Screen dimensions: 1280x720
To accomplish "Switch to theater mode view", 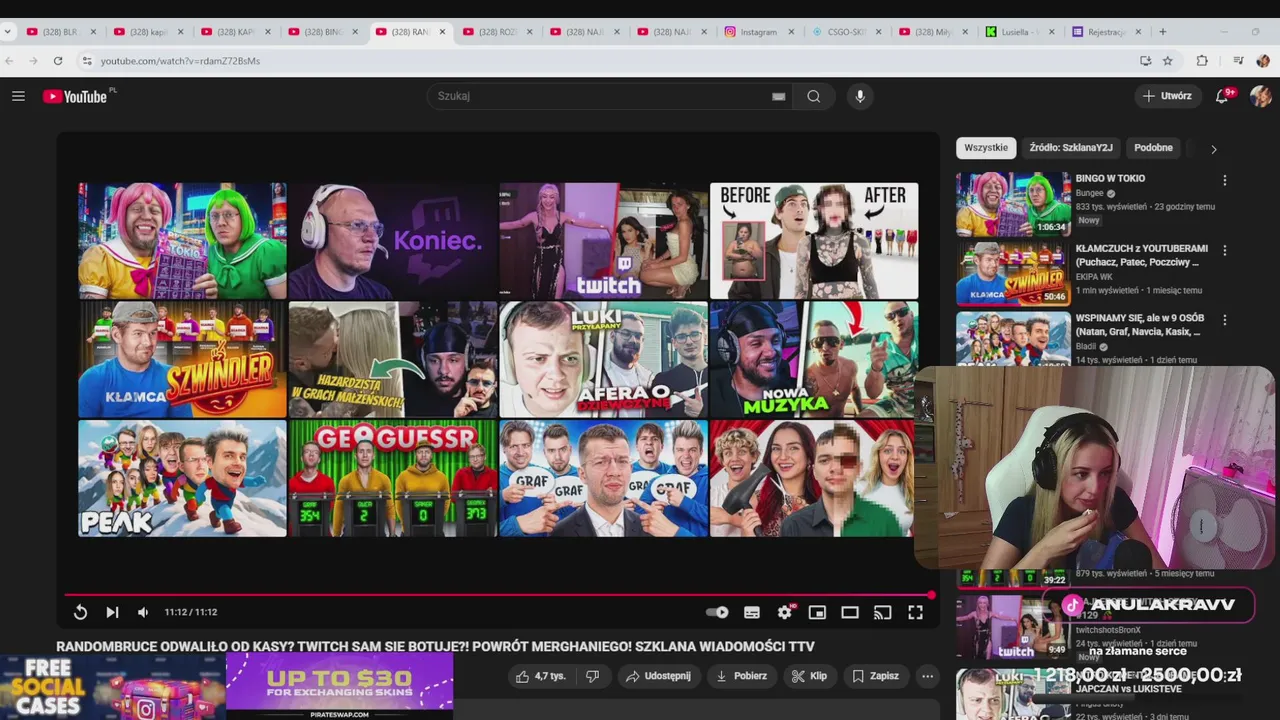I will [x=850, y=612].
